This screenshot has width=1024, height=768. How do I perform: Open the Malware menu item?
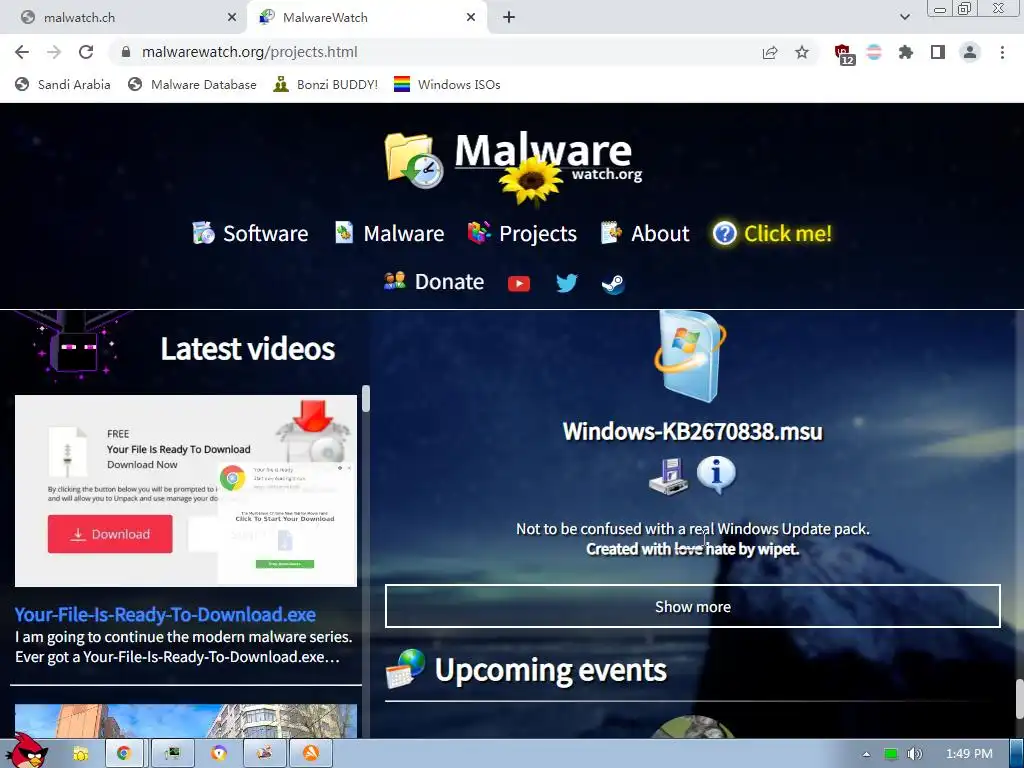[x=389, y=233]
